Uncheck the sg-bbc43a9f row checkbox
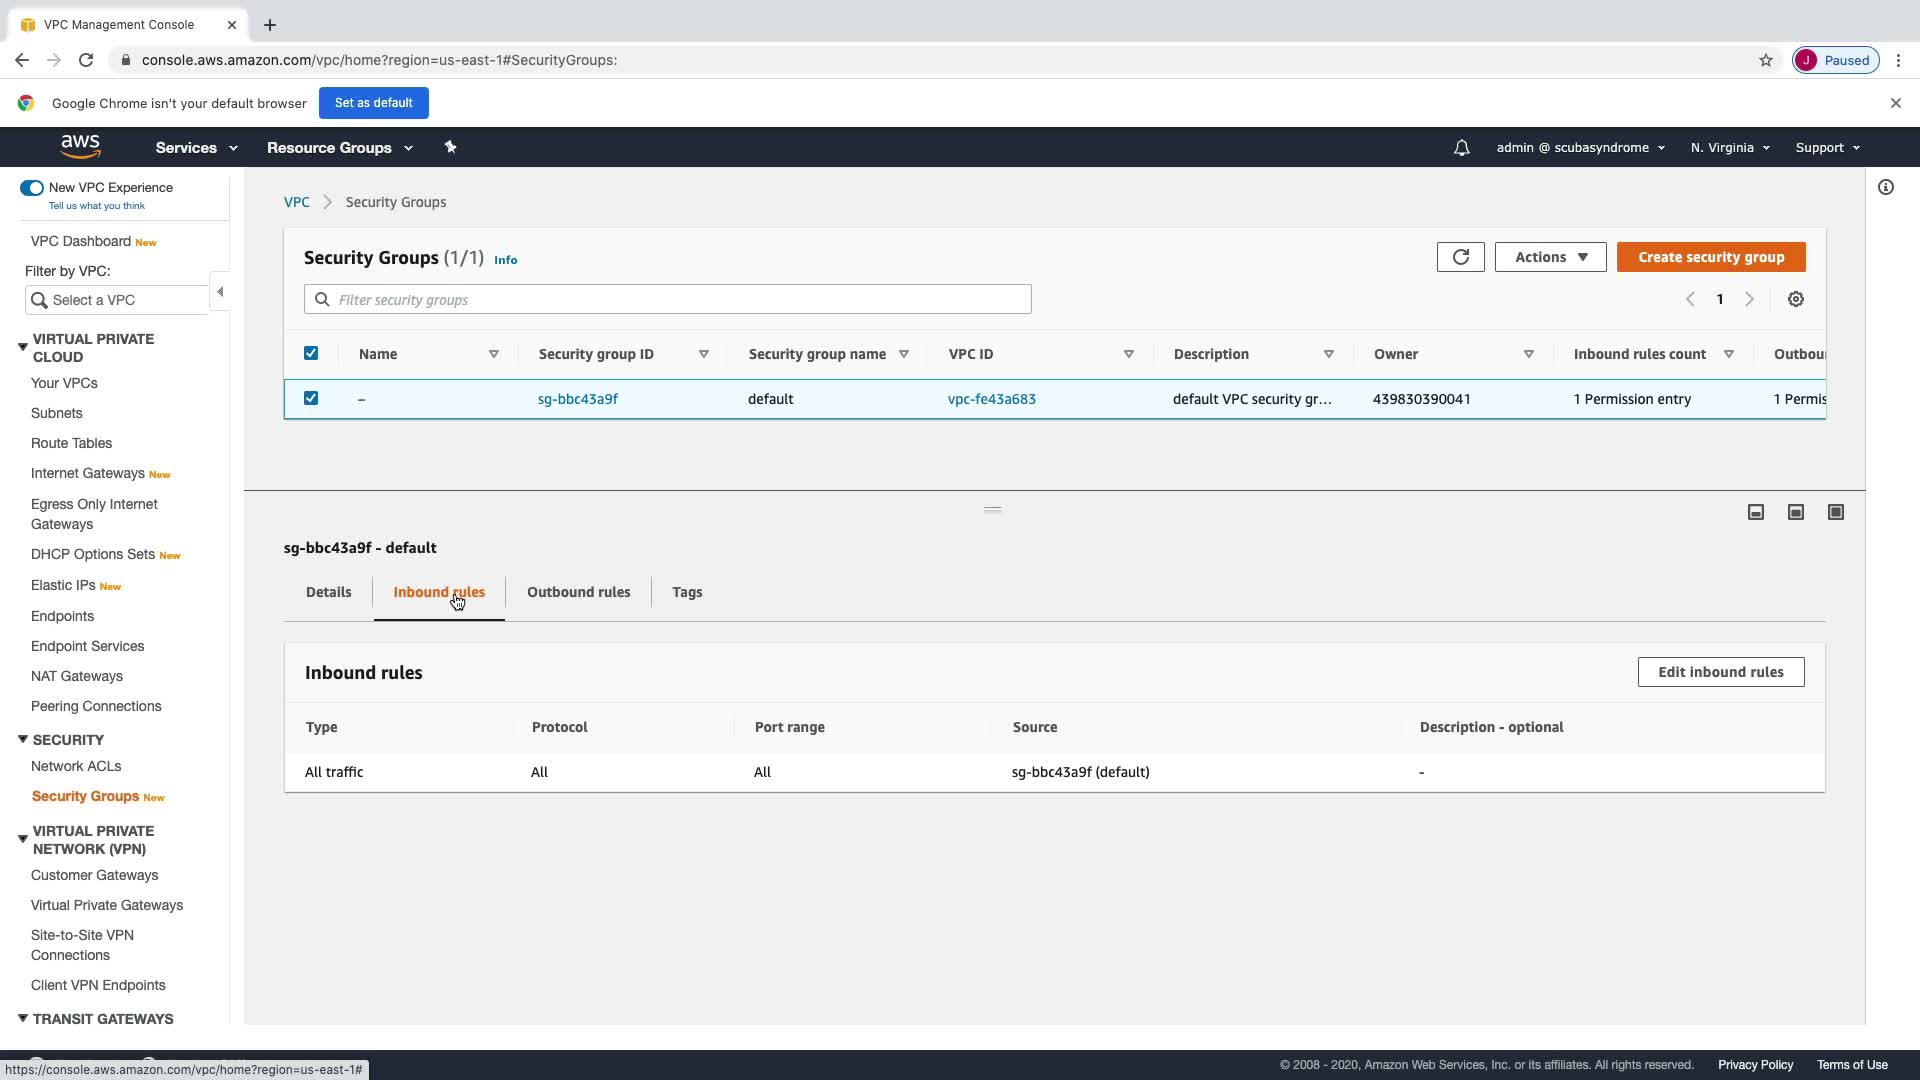Image resolution: width=1920 pixels, height=1080 pixels. tap(311, 398)
